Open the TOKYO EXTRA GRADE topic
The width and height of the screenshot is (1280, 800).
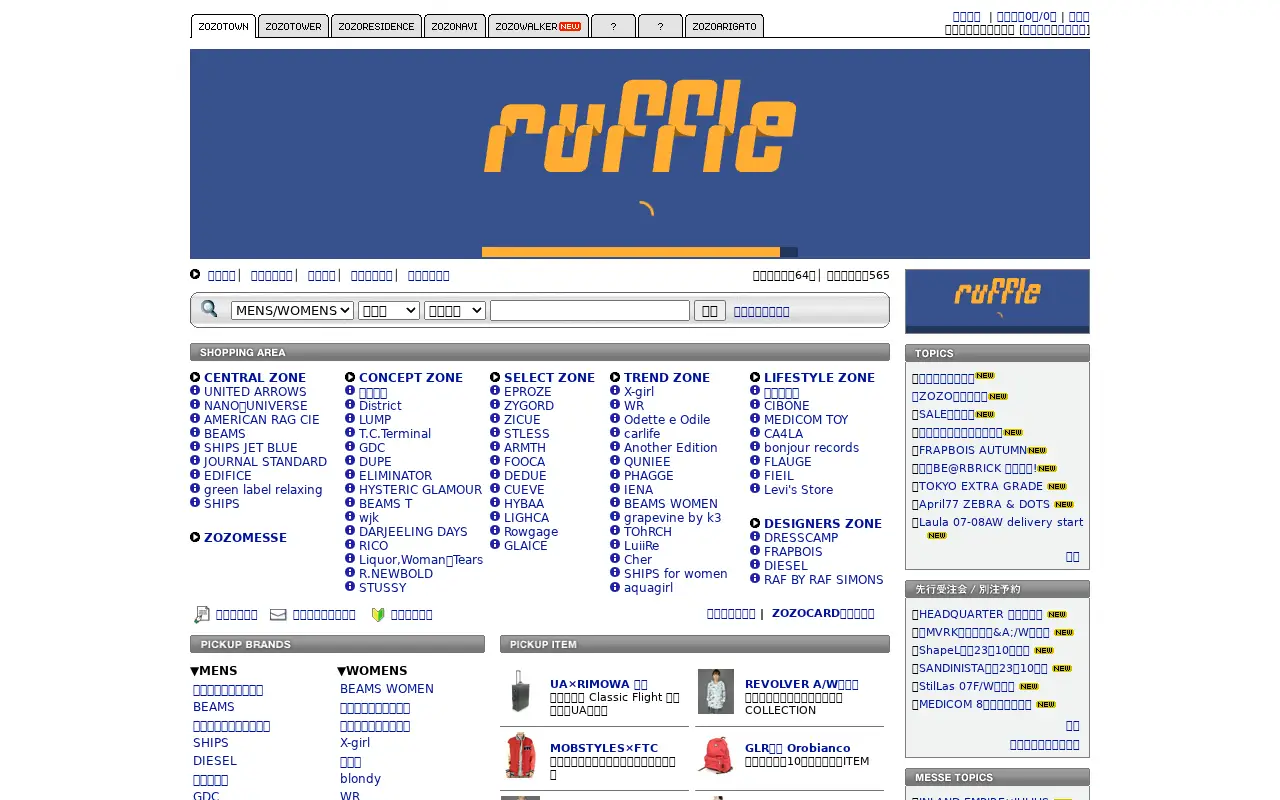[x=981, y=486]
